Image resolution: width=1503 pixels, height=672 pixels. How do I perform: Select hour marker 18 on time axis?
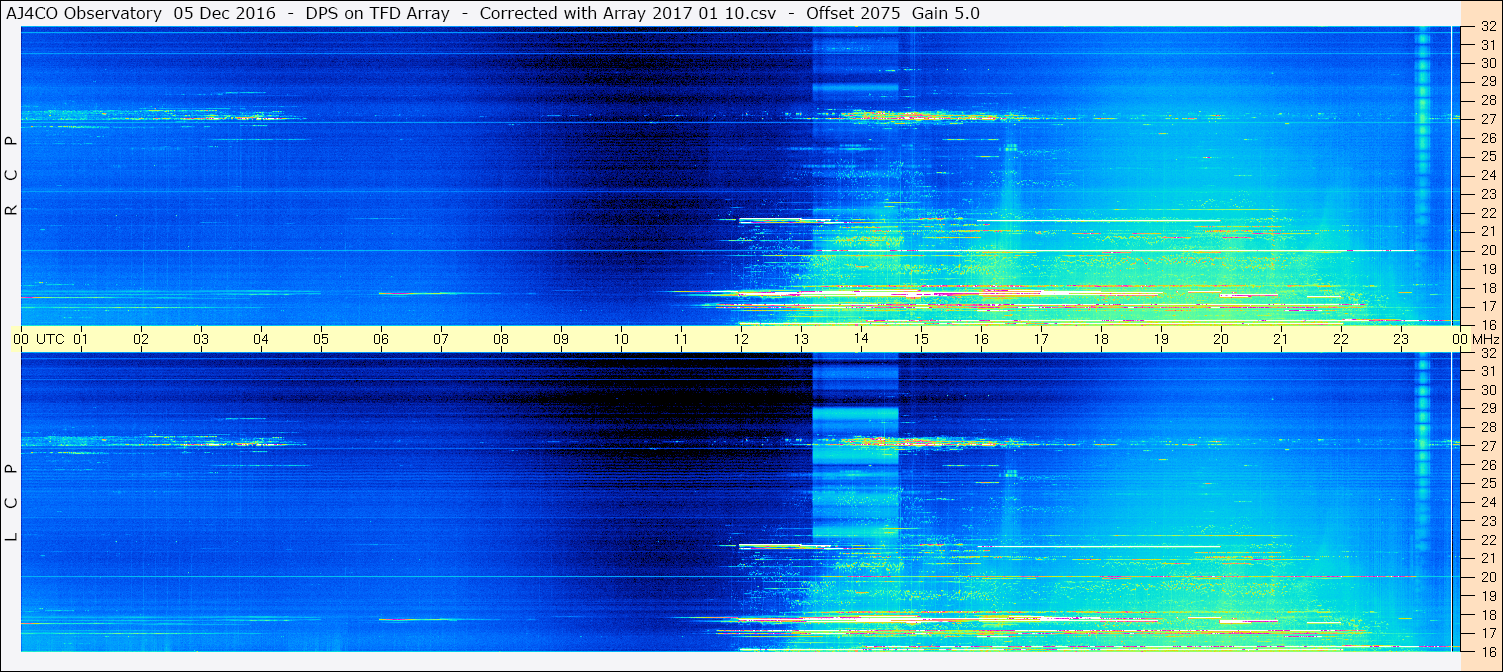[x=1101, y=339]
